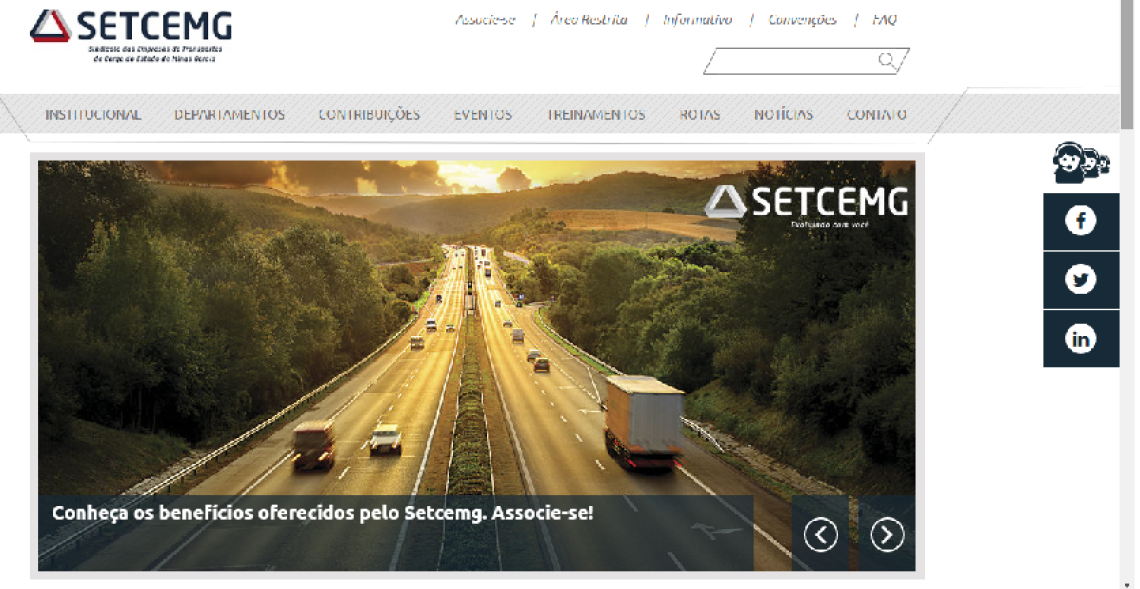
Task: Select the Treinamentos menu item
Action: click(x=596, y=115)
